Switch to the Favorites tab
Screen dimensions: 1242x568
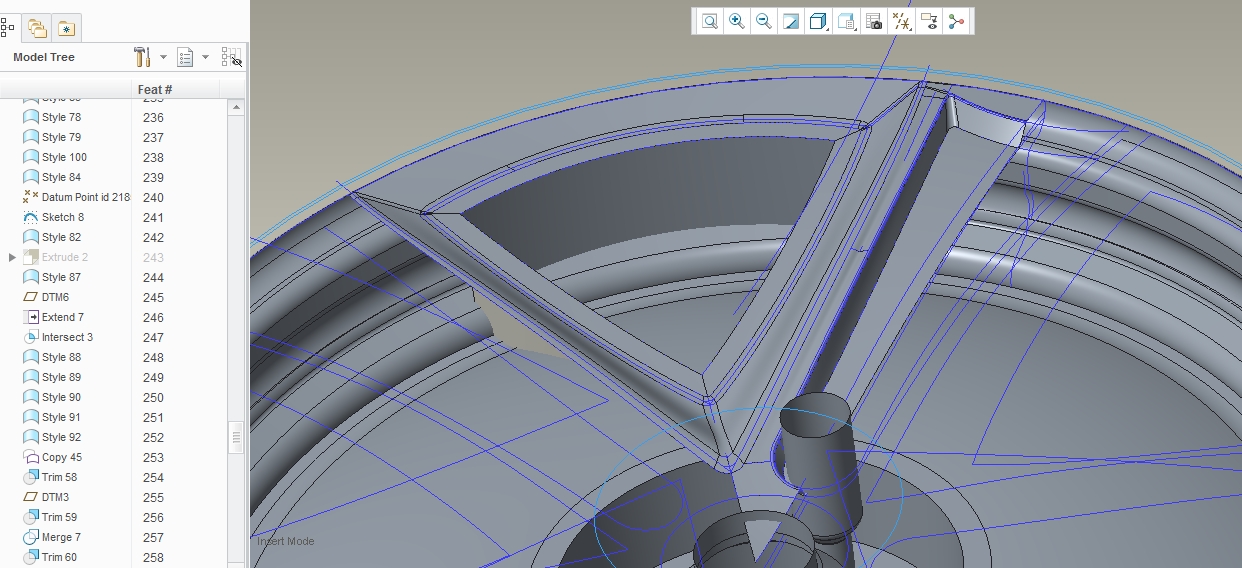pos(66,28)
